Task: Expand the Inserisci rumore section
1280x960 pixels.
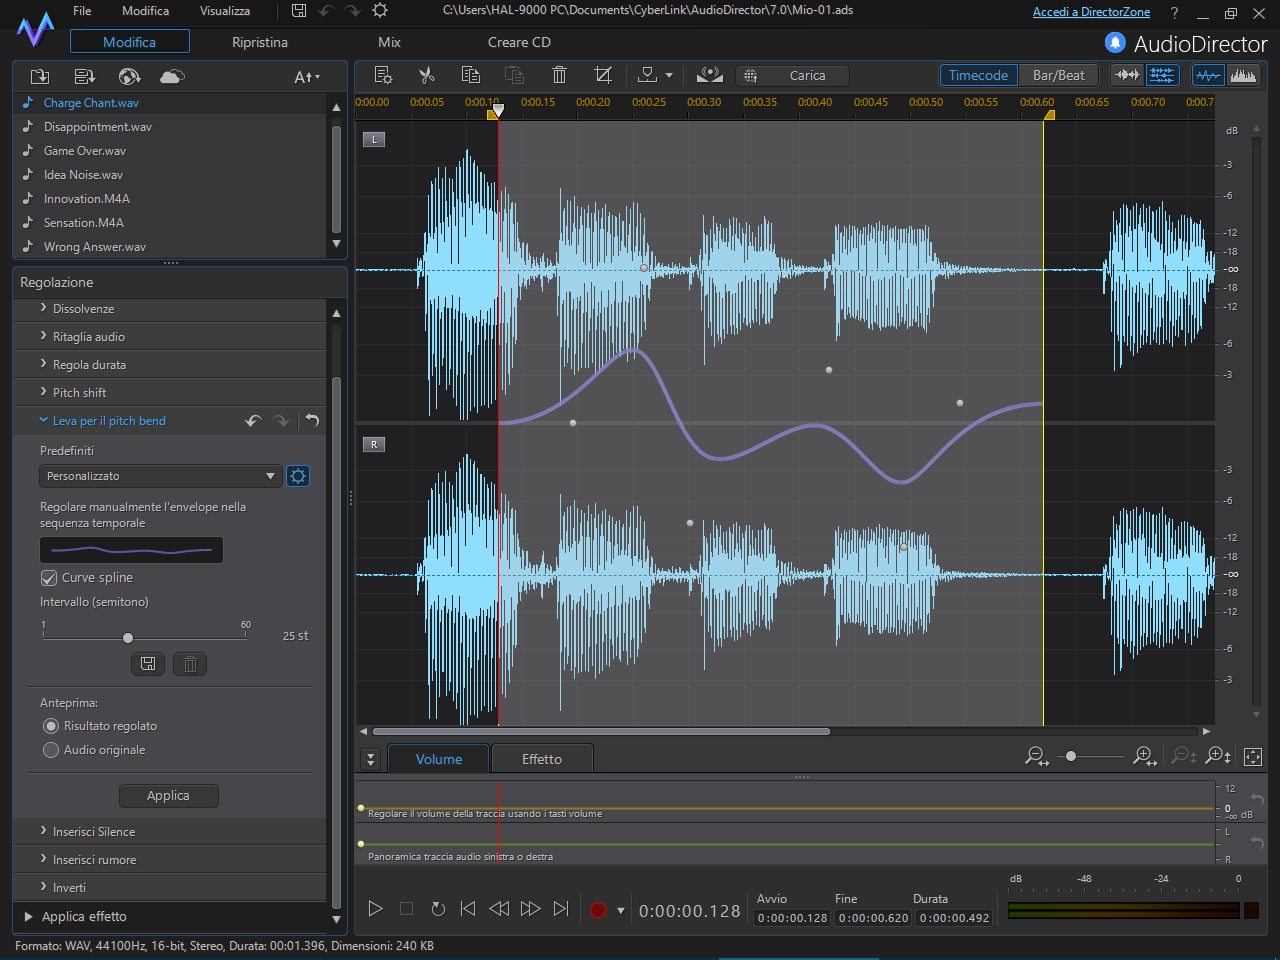Action: click(94, 860)
